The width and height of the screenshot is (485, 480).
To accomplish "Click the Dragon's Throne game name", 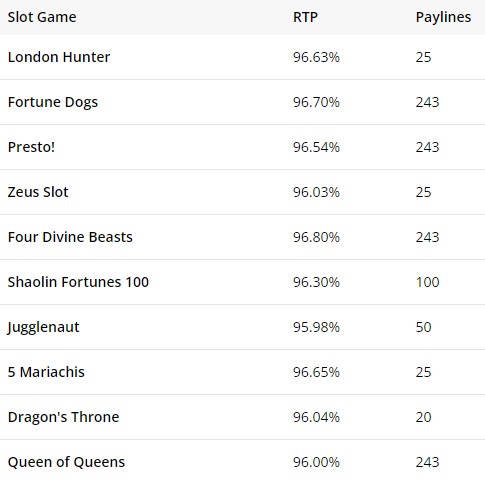I will coord(63,417).
